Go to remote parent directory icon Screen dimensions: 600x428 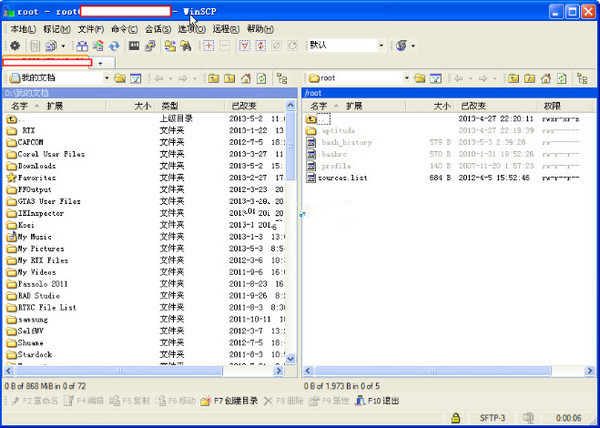[514, 78]
